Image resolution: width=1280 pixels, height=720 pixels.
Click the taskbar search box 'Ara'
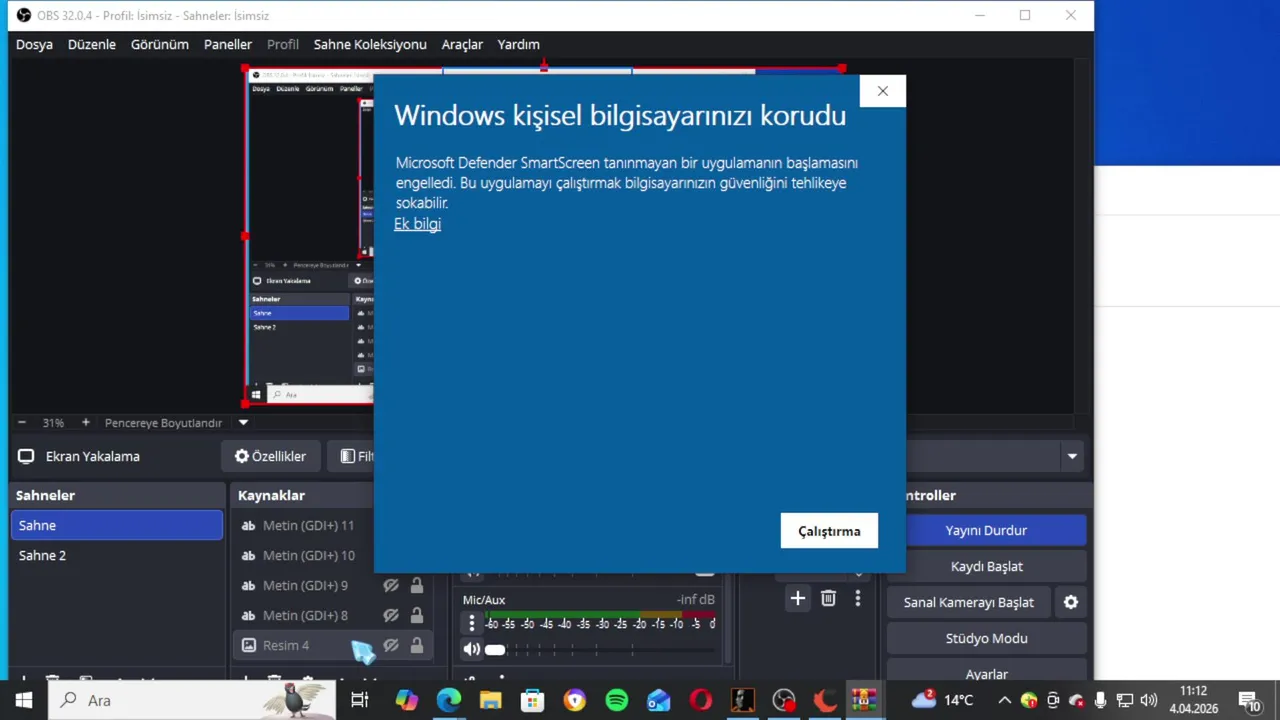click(192, 700)
